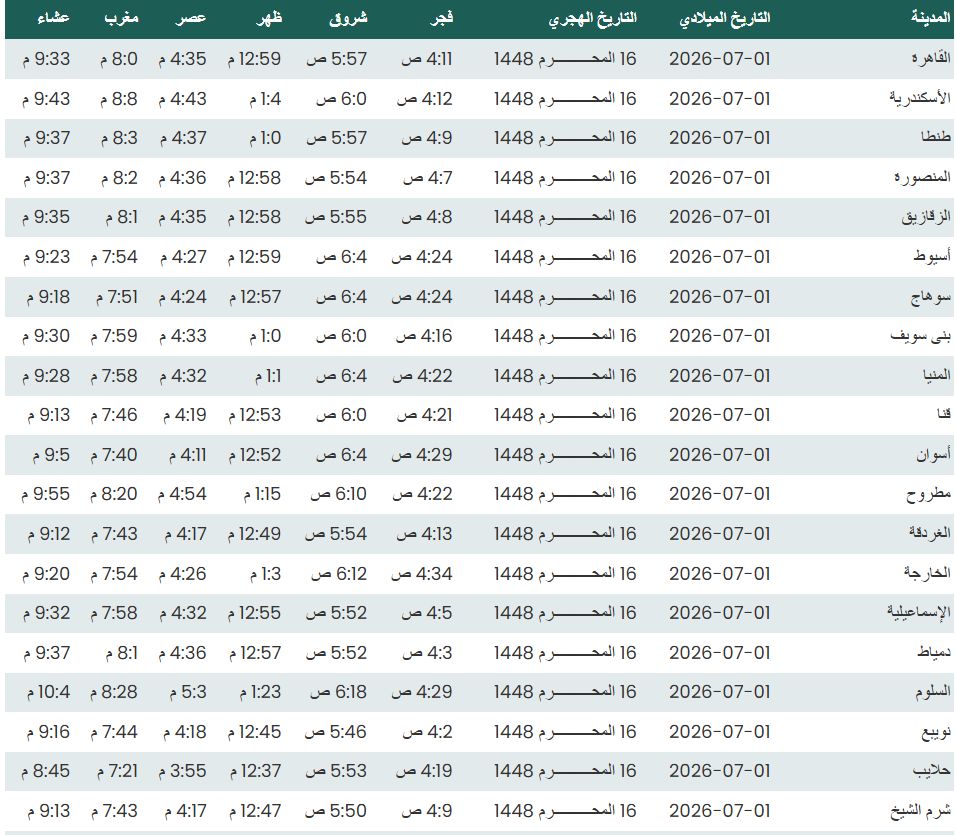This screenshot has height=835, width=956.
Task: Click the عصر column header
Action: click(x=191, y=18)
